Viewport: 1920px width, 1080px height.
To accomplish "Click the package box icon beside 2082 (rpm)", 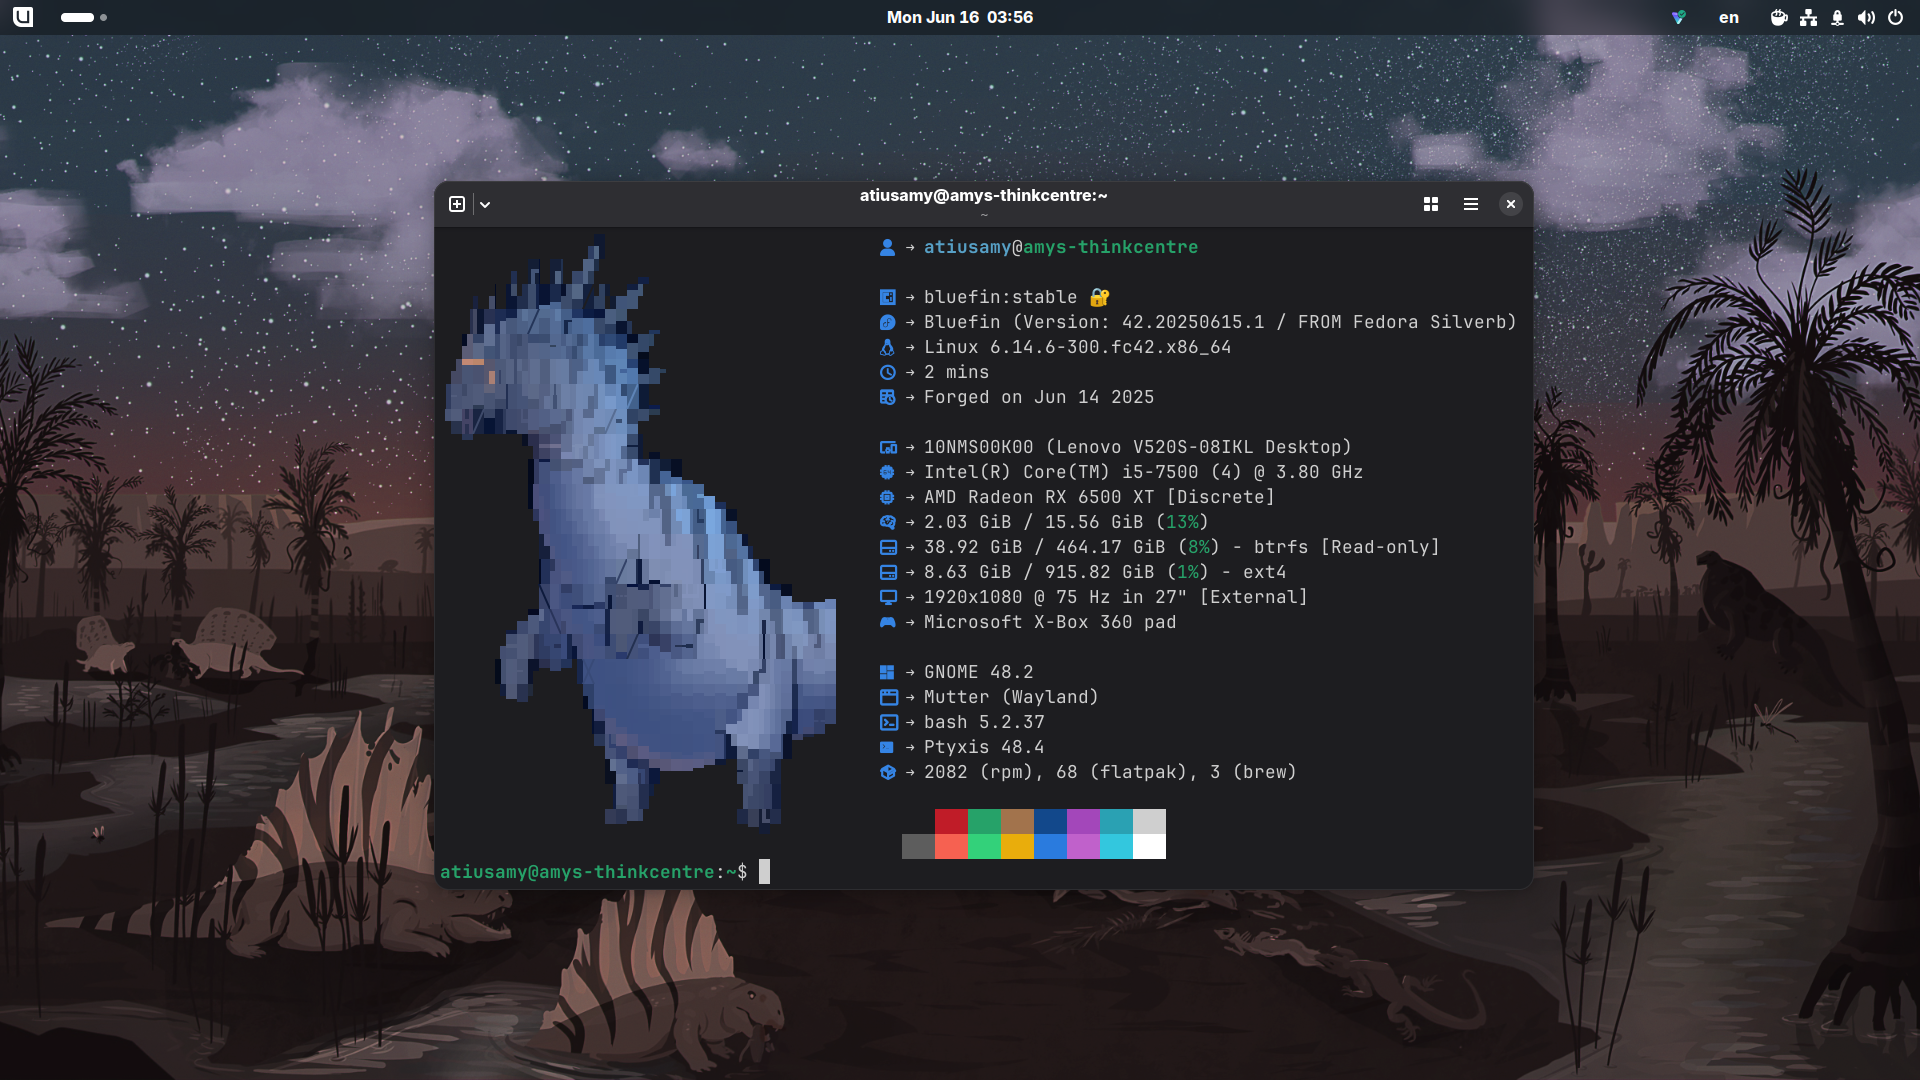I will (x=887, y=772).
